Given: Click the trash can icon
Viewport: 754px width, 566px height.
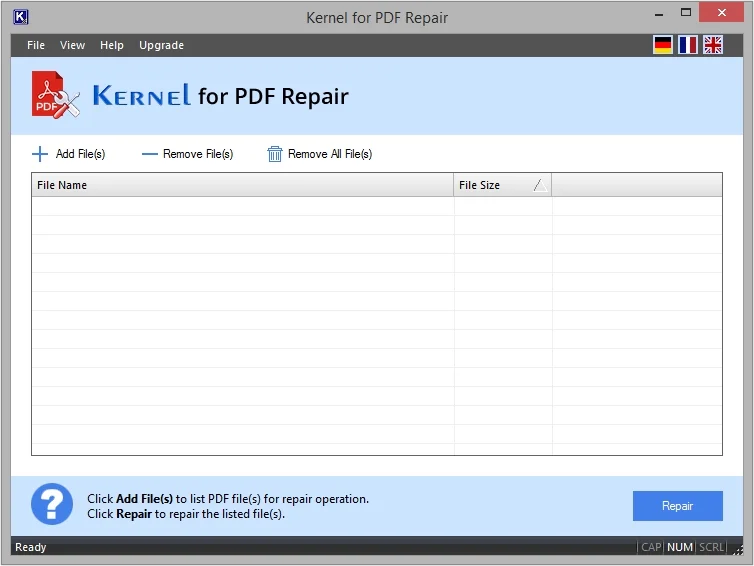Looking at the screenshot, I should (275, 154).
